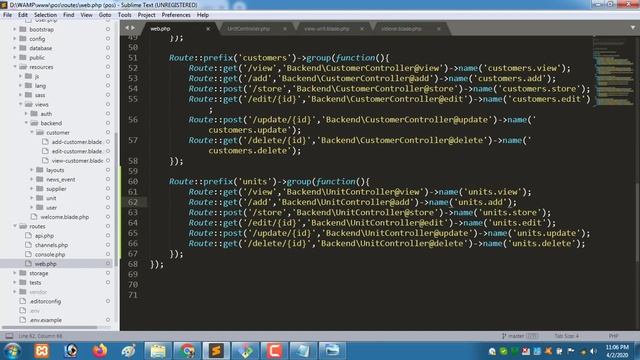
Task: Switch to the UnitController.php tab
Action: [249, 29]
